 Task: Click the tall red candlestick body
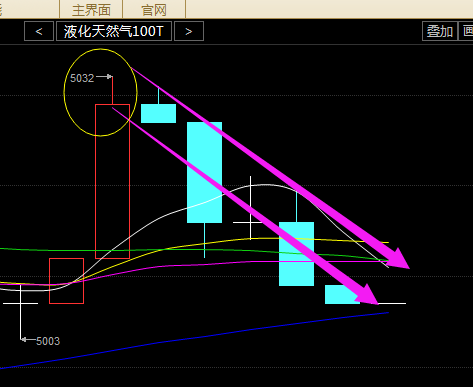point(112,181)
